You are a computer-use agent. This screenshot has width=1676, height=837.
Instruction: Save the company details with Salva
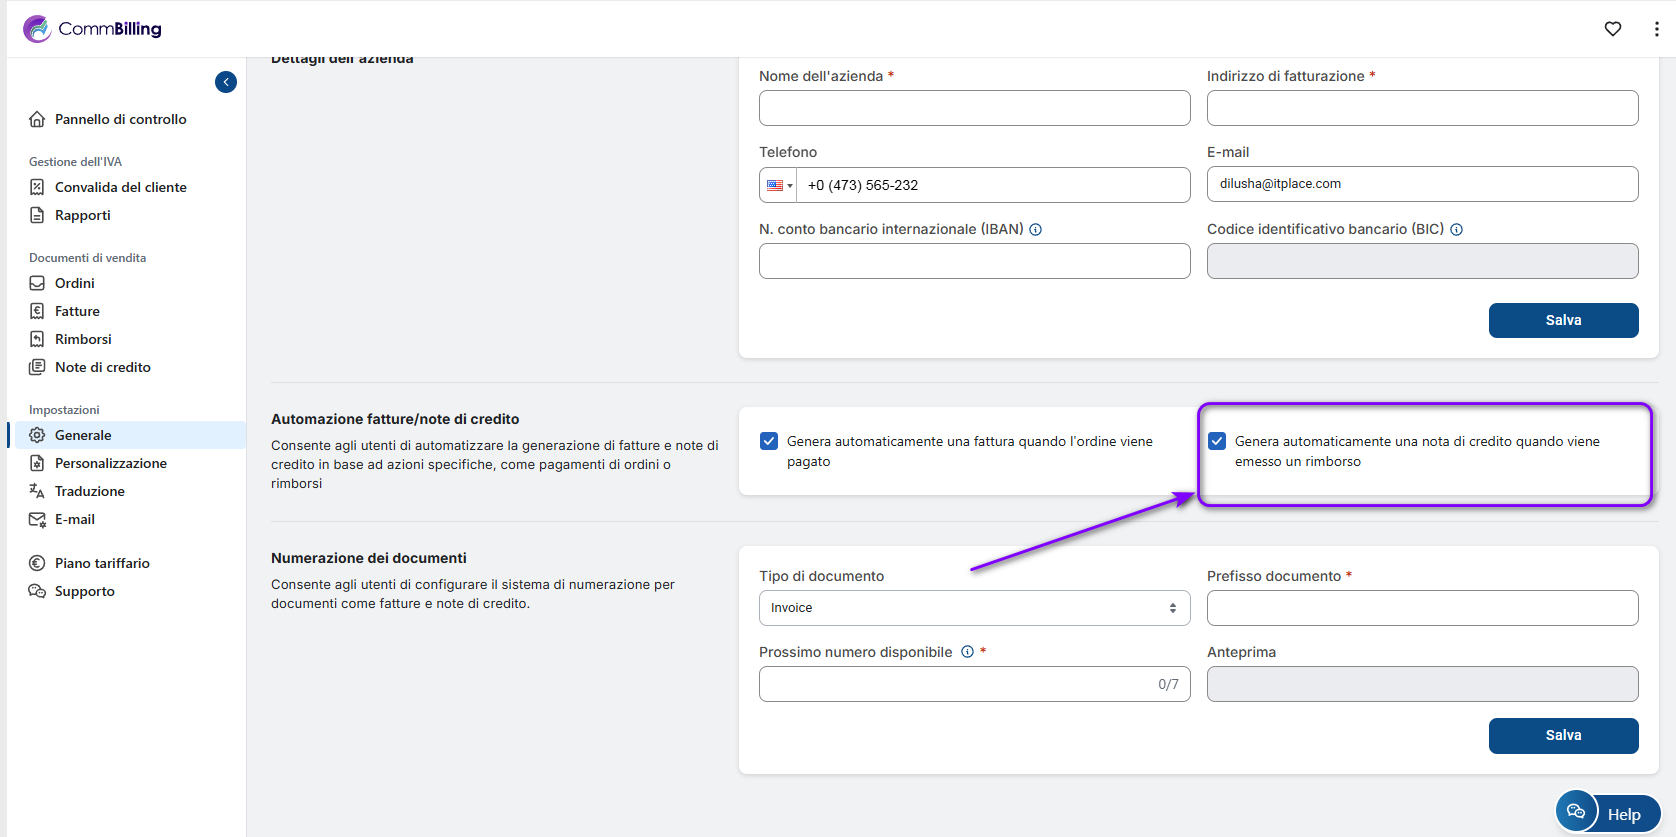(x=1562, y=320)
